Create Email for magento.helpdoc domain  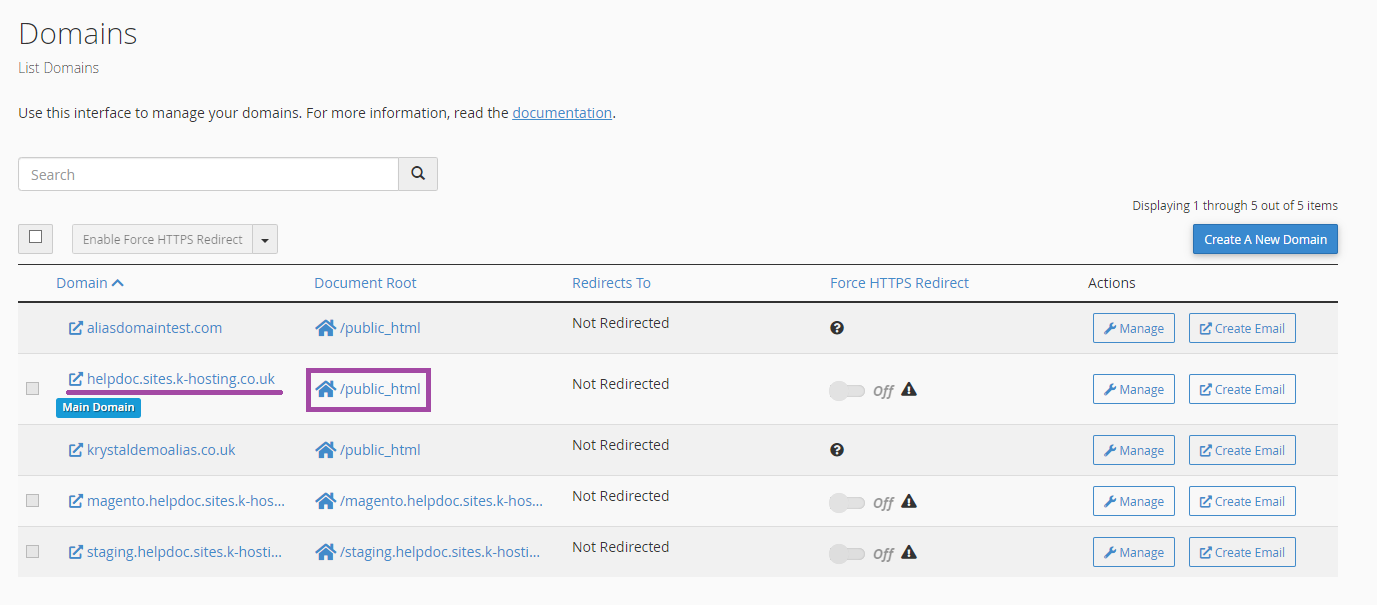tap(1242, 501)
